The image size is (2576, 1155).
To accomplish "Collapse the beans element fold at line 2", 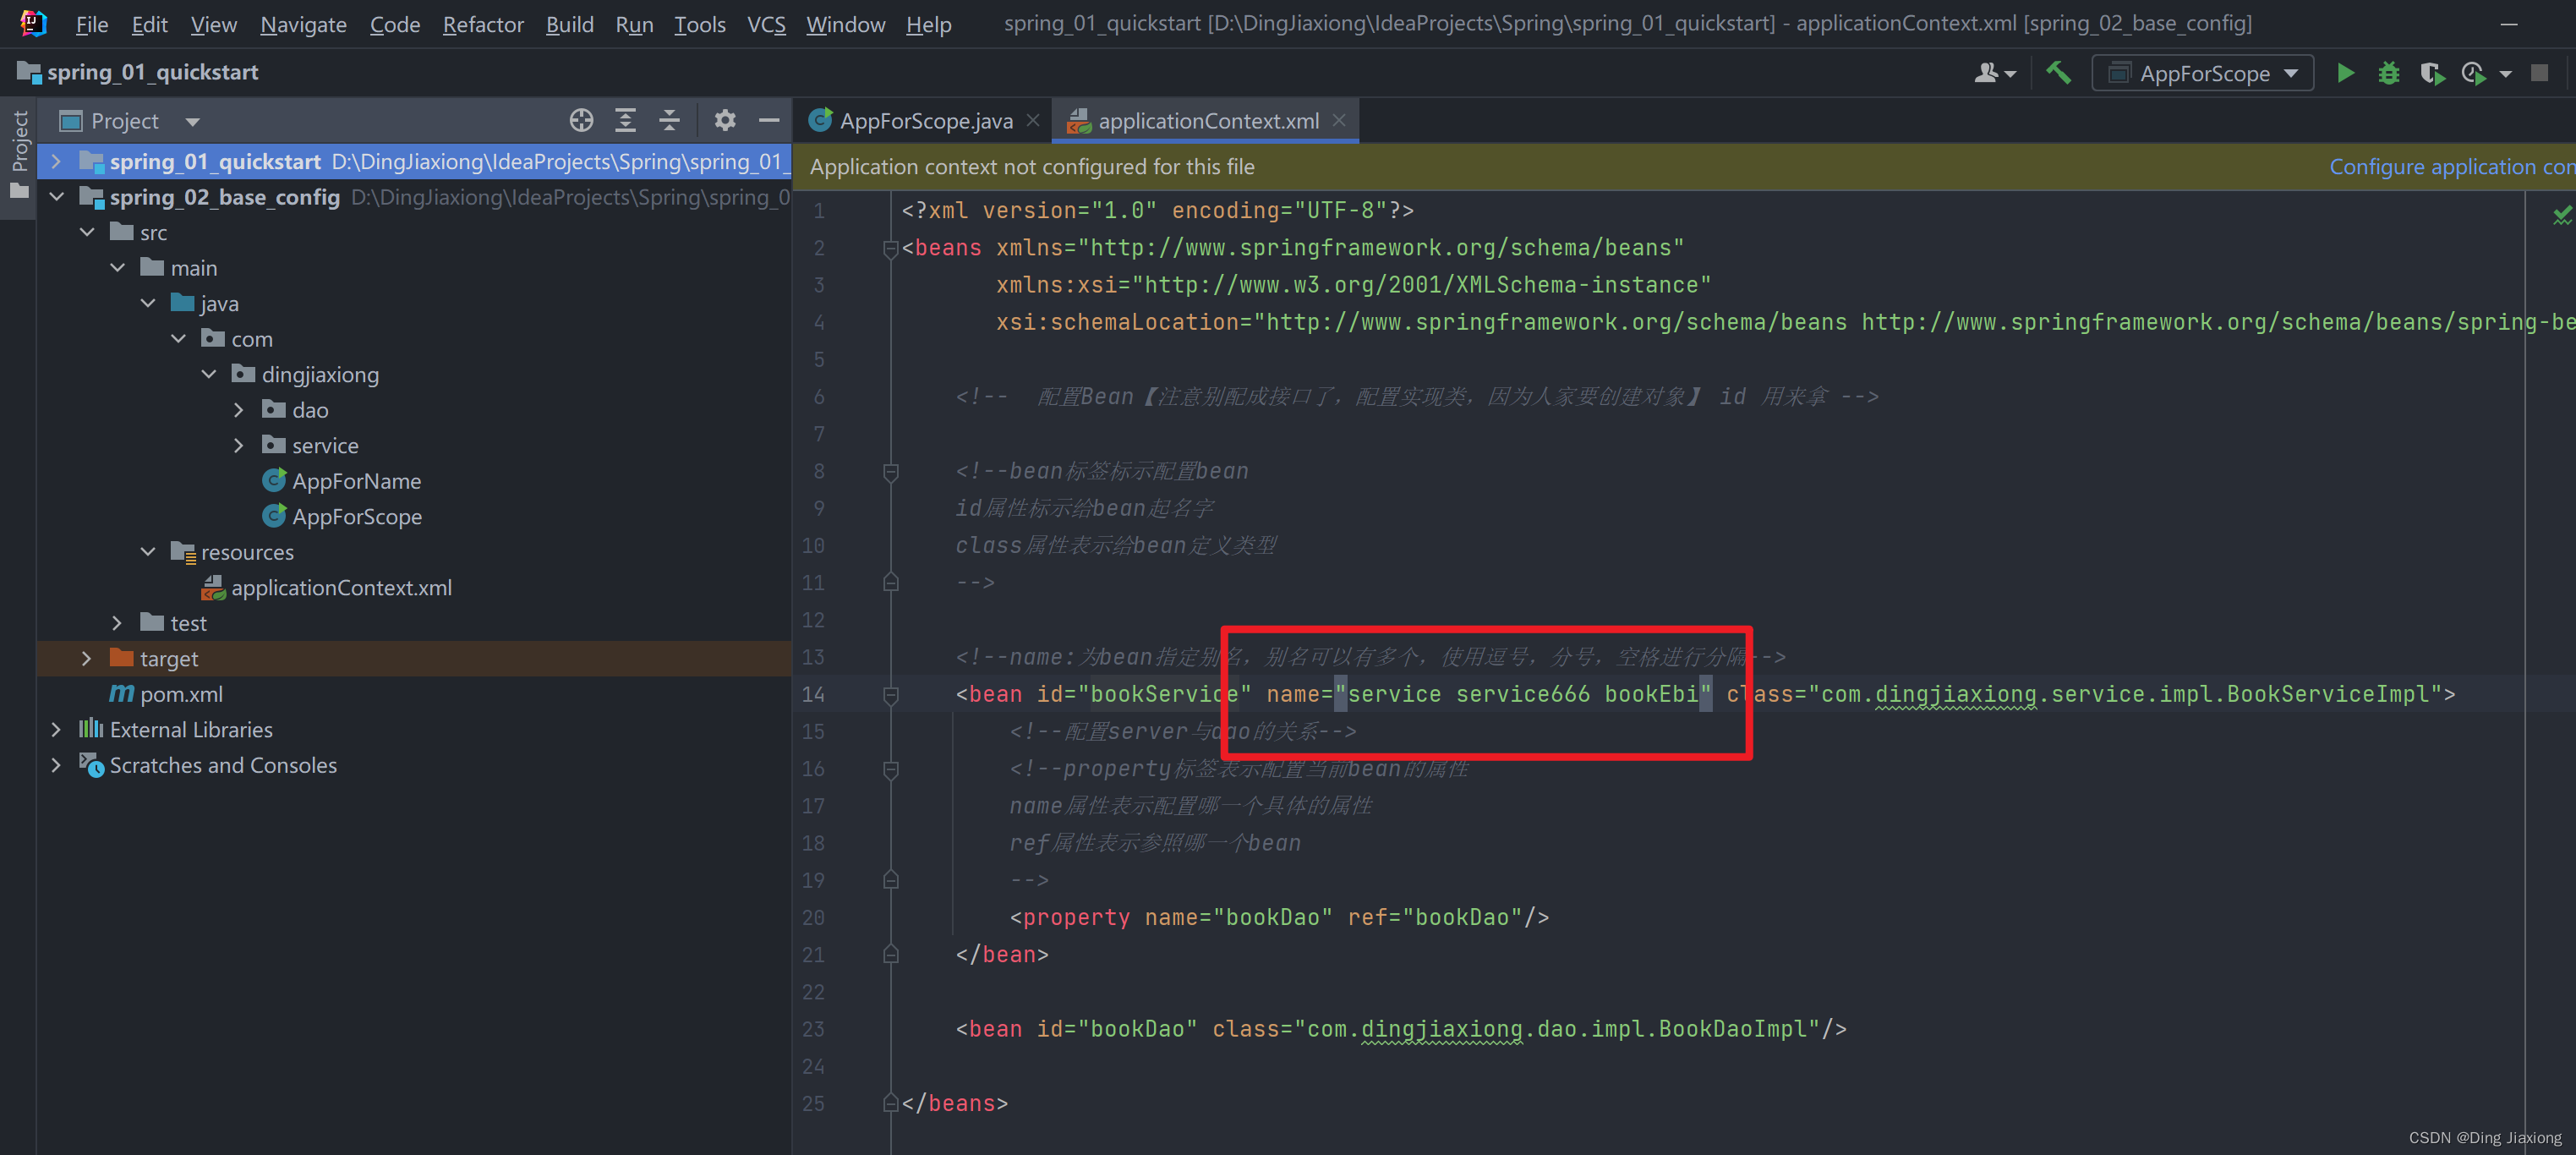I will [891, 248].
